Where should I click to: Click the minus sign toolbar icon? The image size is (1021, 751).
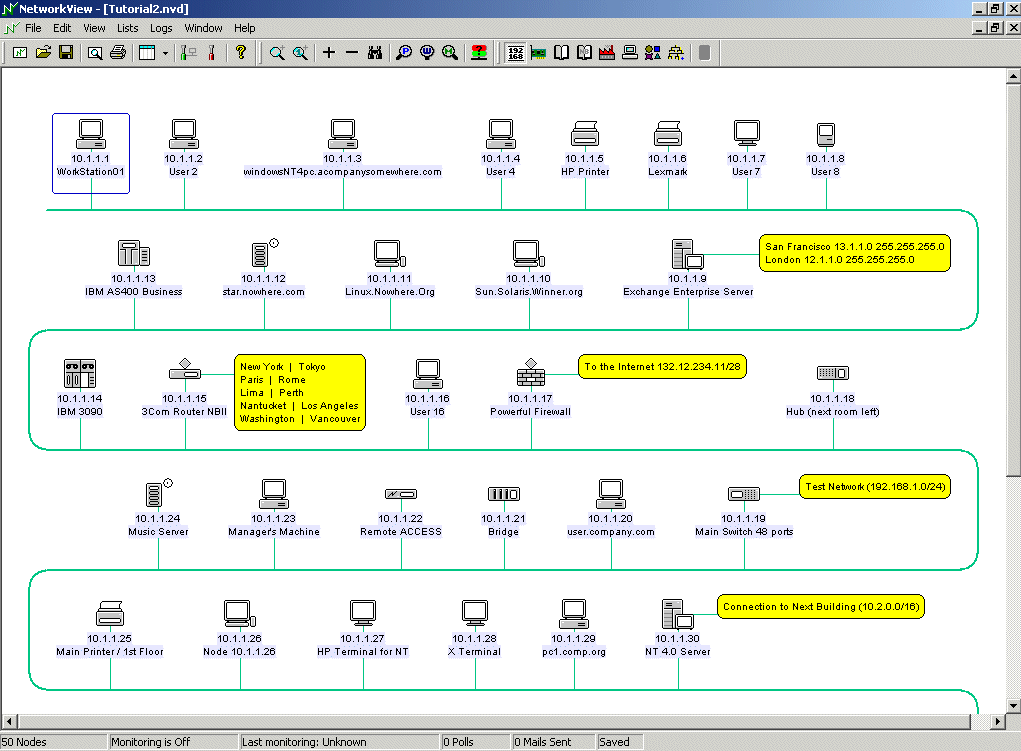(351, 53)
